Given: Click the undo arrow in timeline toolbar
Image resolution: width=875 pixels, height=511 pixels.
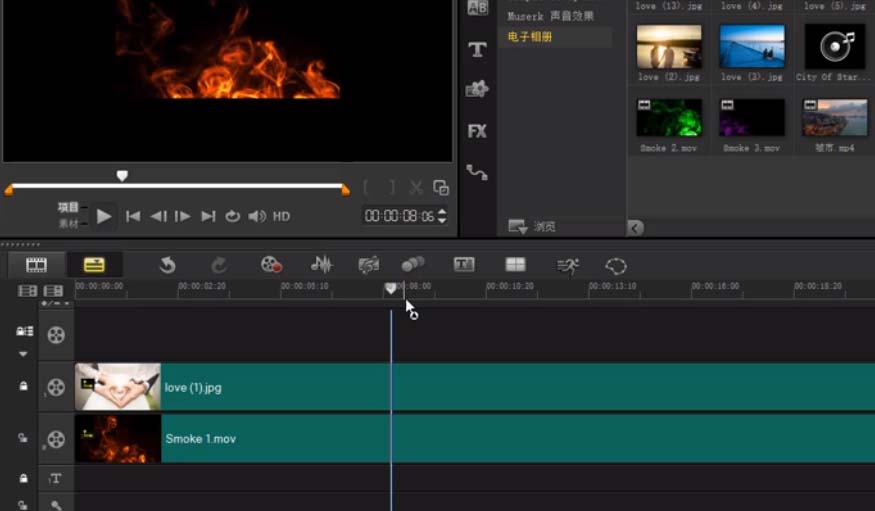Looking at the screenshot, I should (167, 265).
